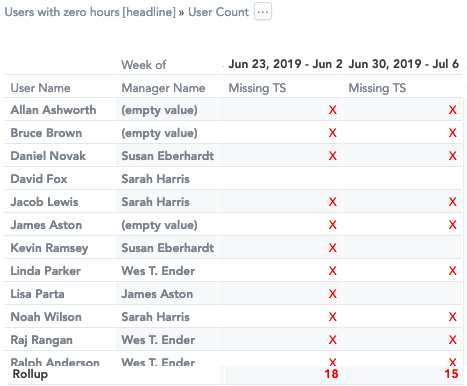
Task: Click red X for Linda Parker Jun 30 week
Action: (x=452, y=271)
